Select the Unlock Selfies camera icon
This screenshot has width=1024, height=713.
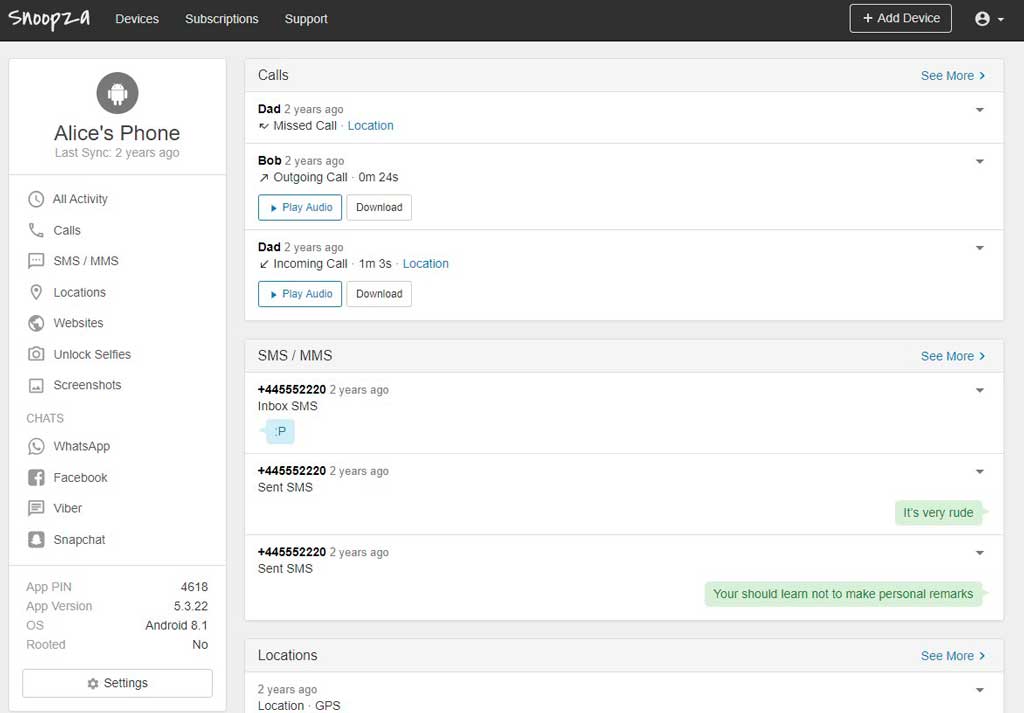click(x=36, y=354)
